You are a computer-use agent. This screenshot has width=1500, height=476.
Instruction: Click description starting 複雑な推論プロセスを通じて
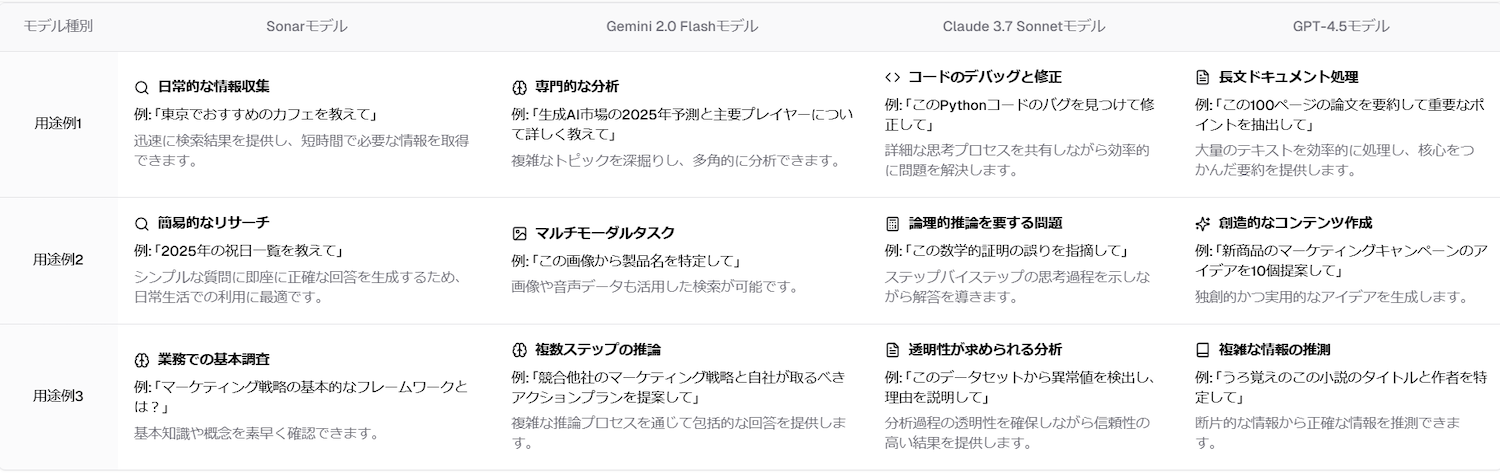coord(679,432)
